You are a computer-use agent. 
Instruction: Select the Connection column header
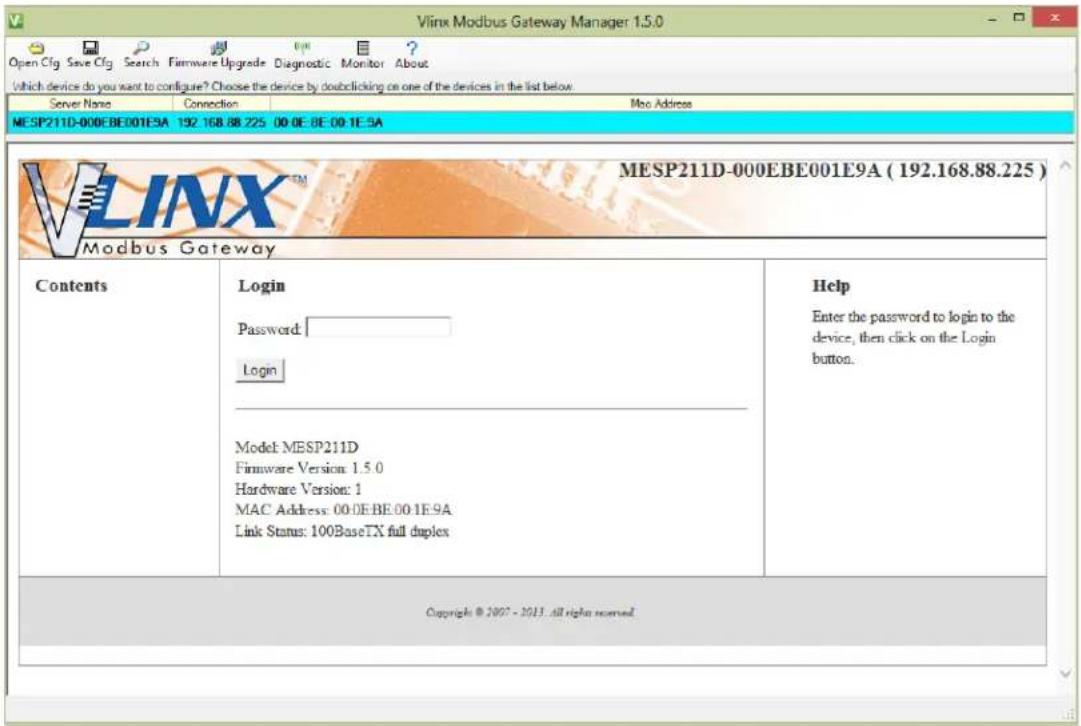click(221, 103)
